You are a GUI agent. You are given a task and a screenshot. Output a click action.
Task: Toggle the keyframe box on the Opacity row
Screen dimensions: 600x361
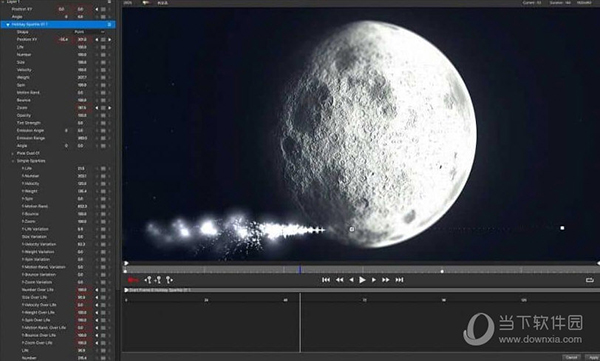pyautogui.click(x=103, y=116)
